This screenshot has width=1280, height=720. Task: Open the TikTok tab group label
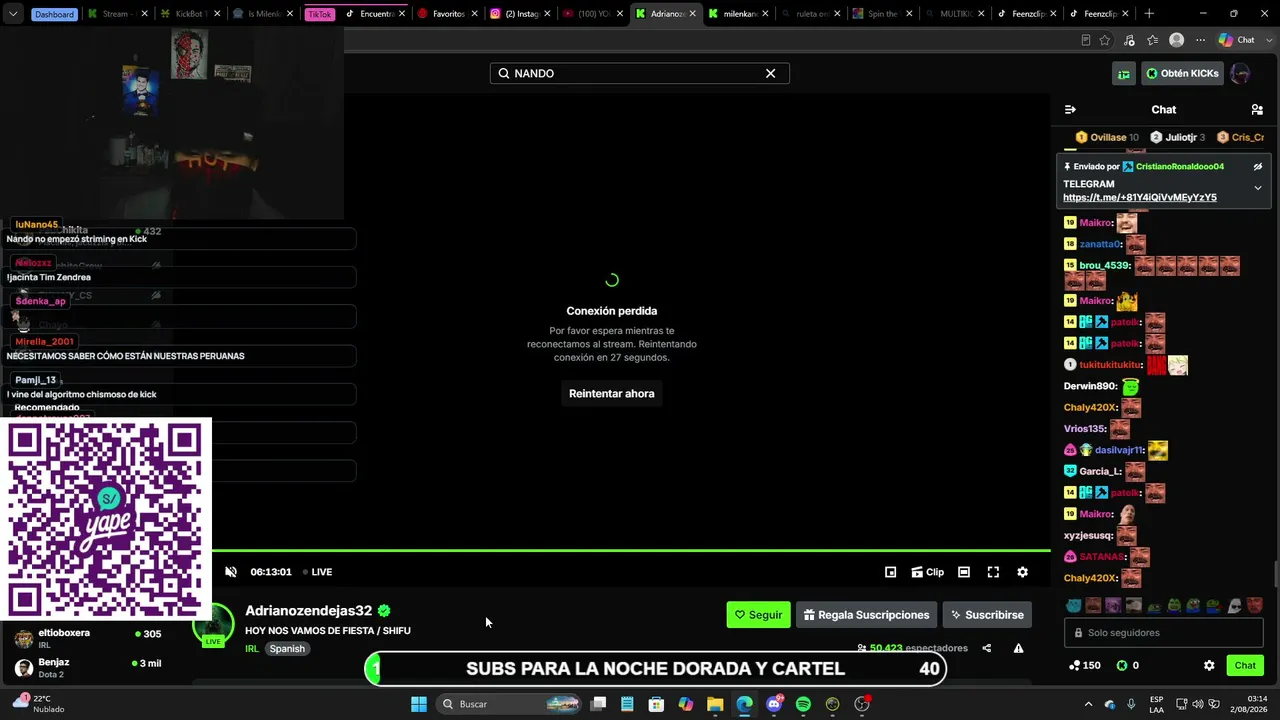click(320, 14)
